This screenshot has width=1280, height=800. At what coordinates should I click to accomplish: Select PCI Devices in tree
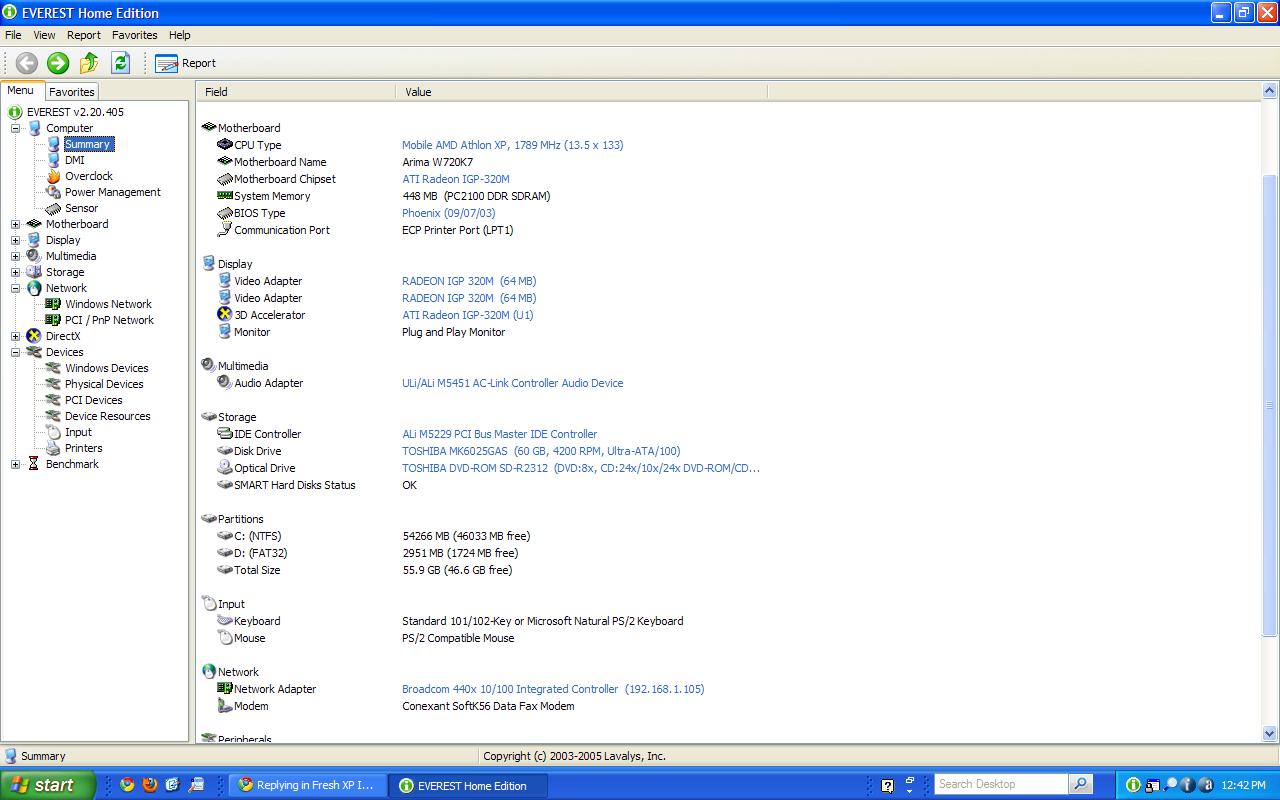[93, 400]
